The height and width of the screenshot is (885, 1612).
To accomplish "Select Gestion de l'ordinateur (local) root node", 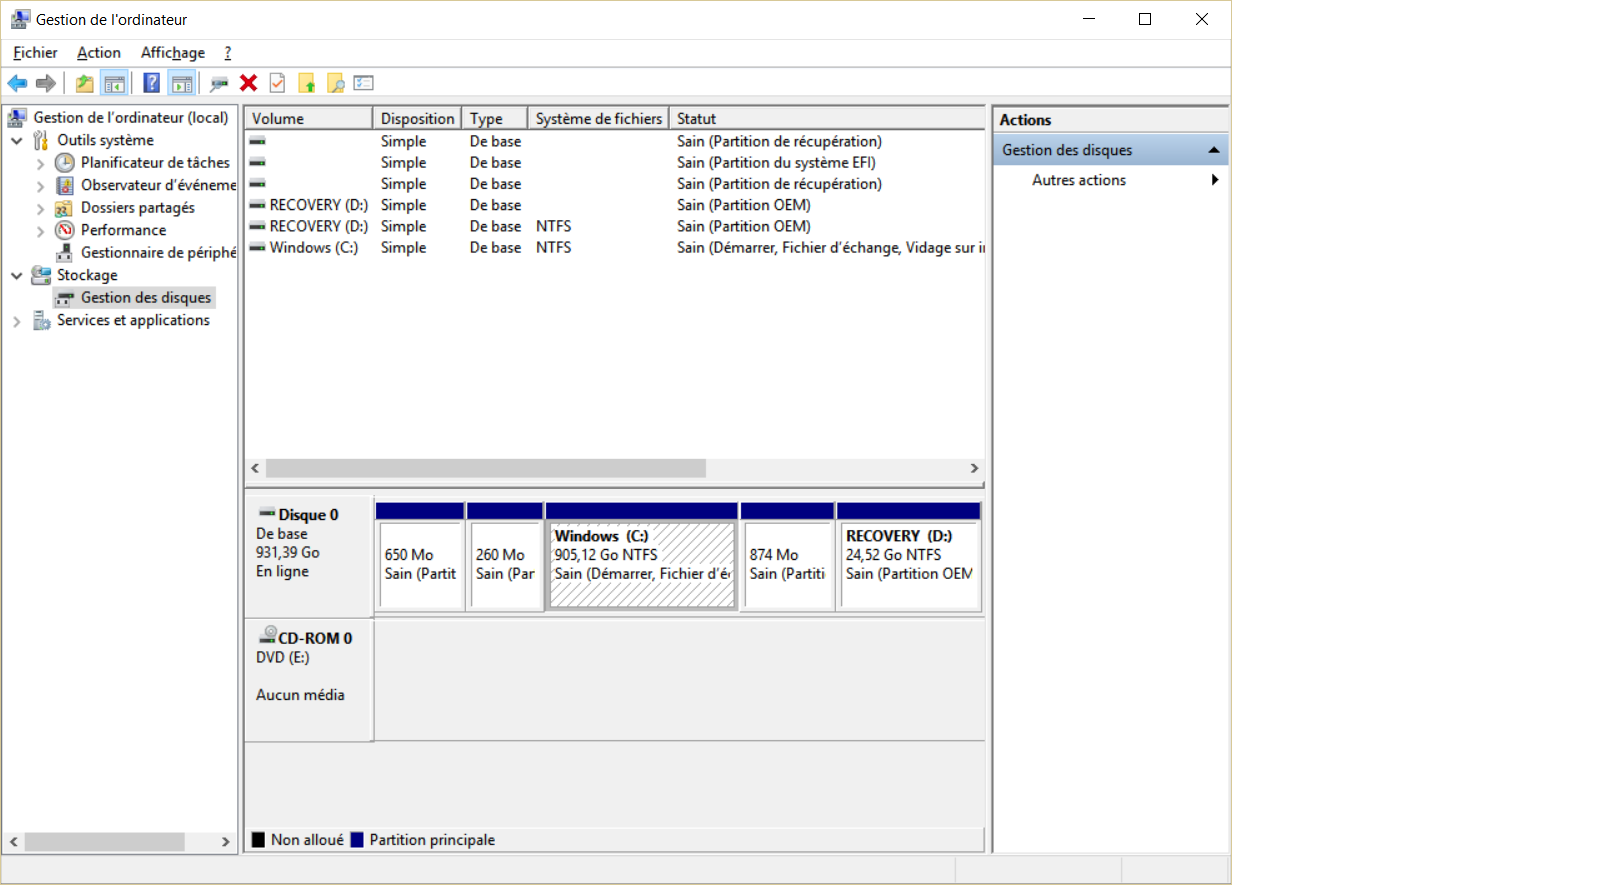I will (131, 117).
